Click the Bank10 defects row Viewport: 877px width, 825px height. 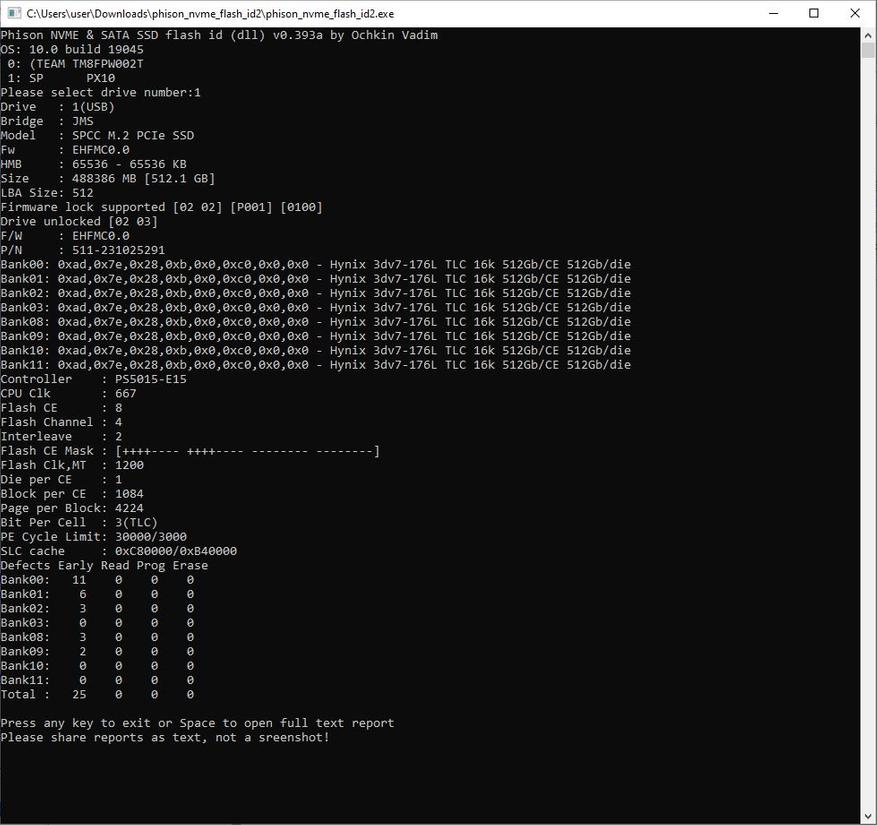[x=97, y=666]
